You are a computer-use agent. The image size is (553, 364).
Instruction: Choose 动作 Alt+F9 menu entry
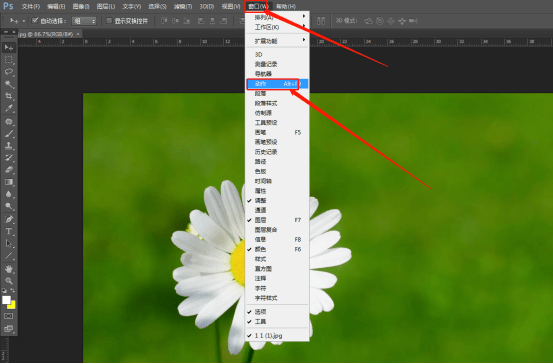277,84
